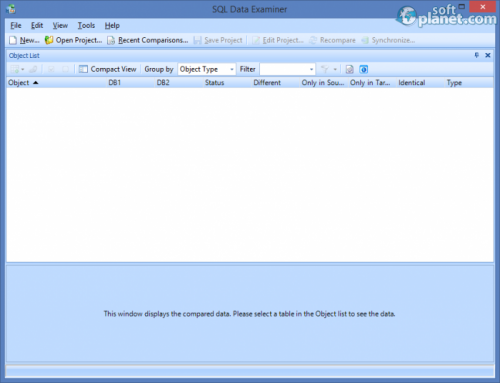Screen dimensions: 500x383
Task: Open the Filter combo box dropdown
Action: coord(311,69)
